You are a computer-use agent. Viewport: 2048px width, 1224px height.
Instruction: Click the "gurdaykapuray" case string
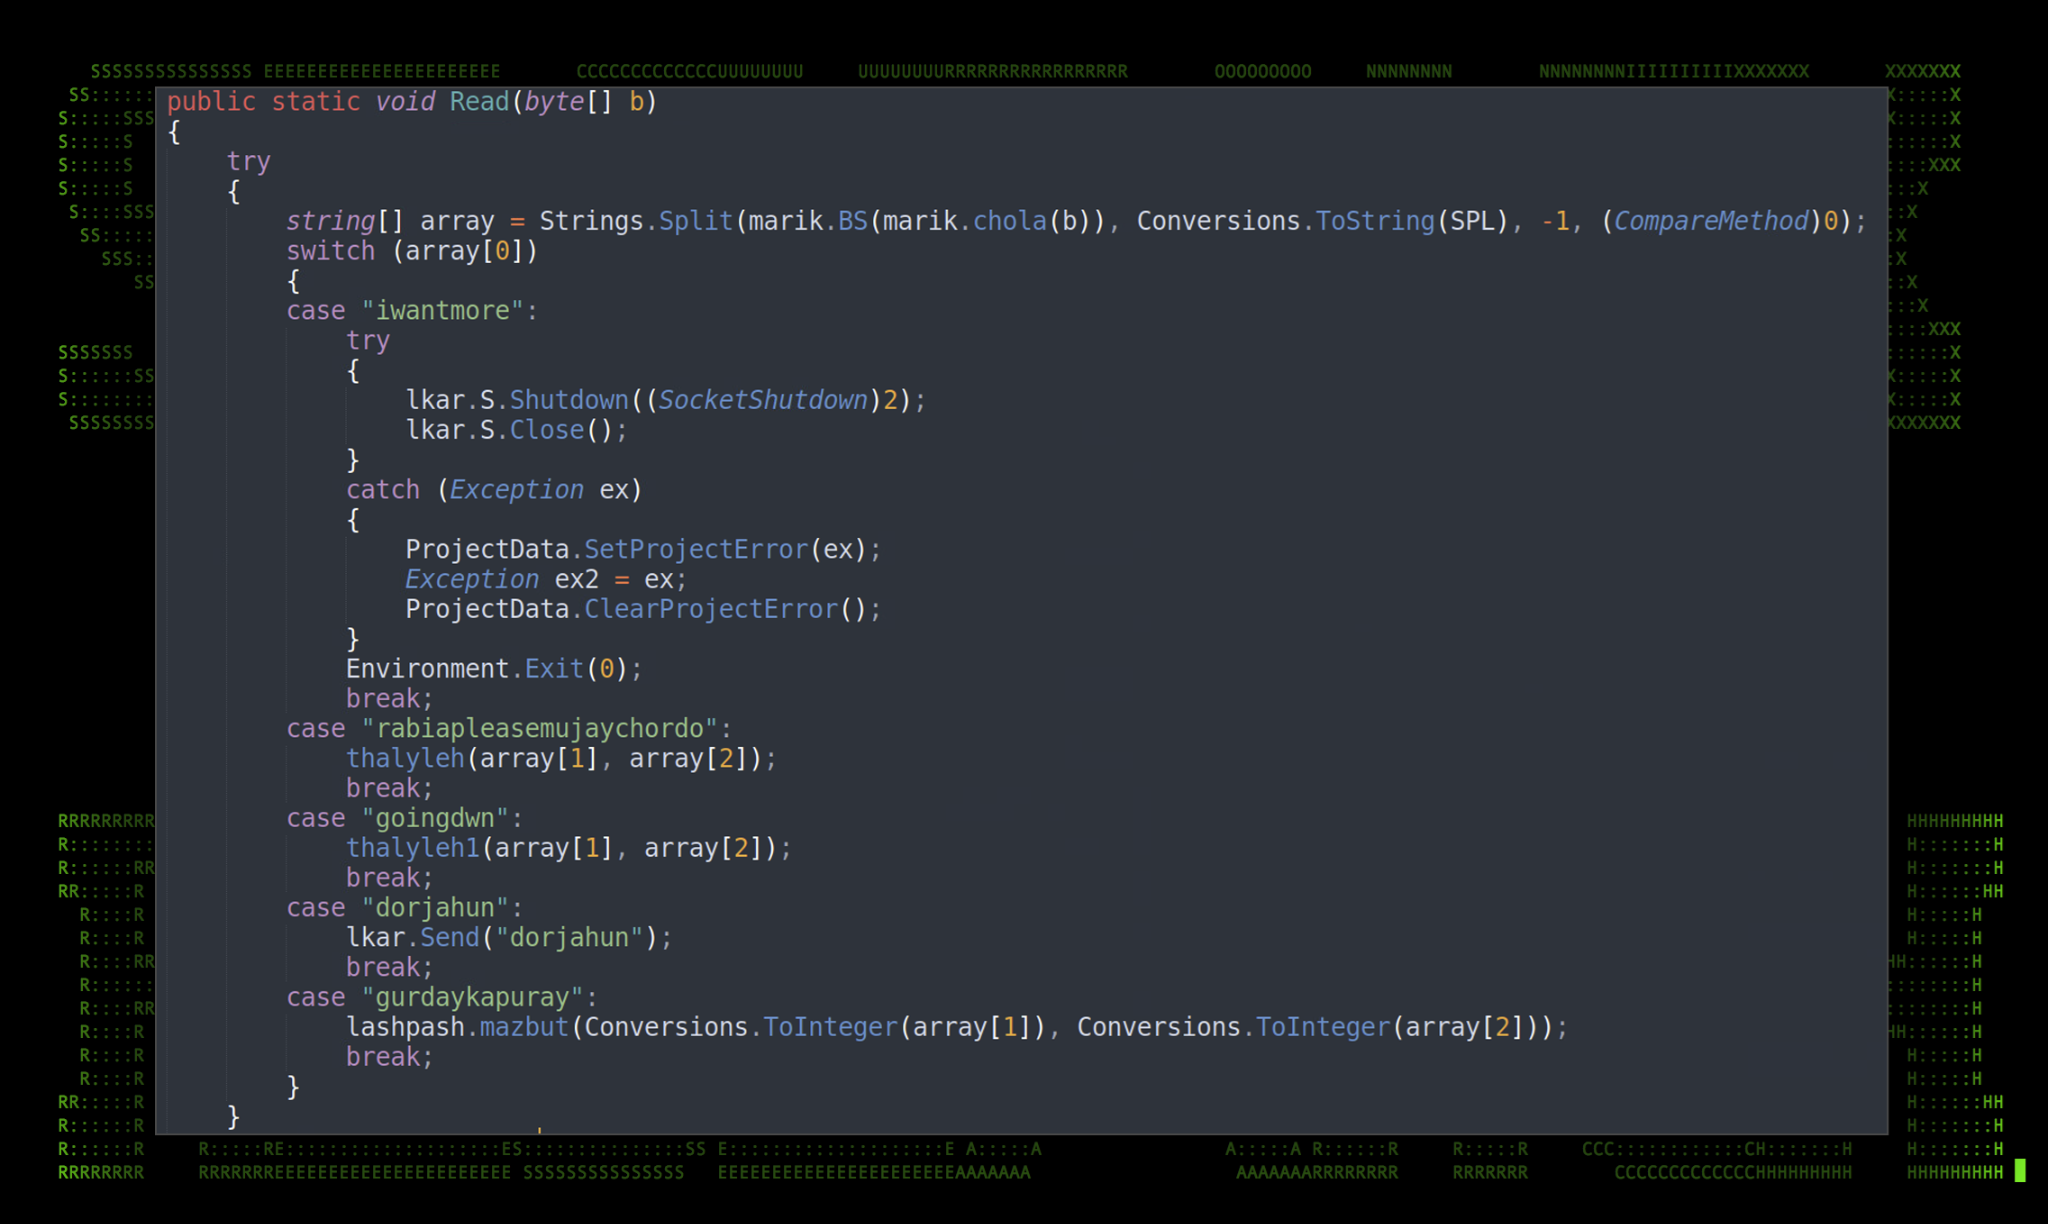pyautogui.click(x=472, y=998)
